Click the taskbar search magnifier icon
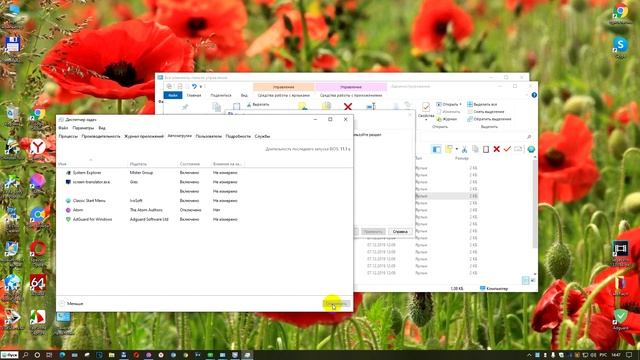 tap(26, 355)
